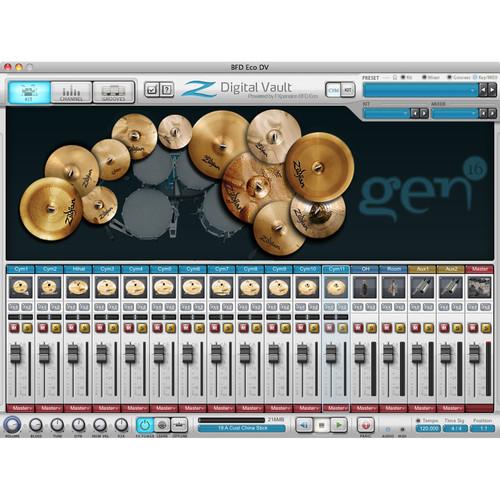Screen dimensions: 500x500
Task: Click the Dyn knob
Action: point(79,425)
